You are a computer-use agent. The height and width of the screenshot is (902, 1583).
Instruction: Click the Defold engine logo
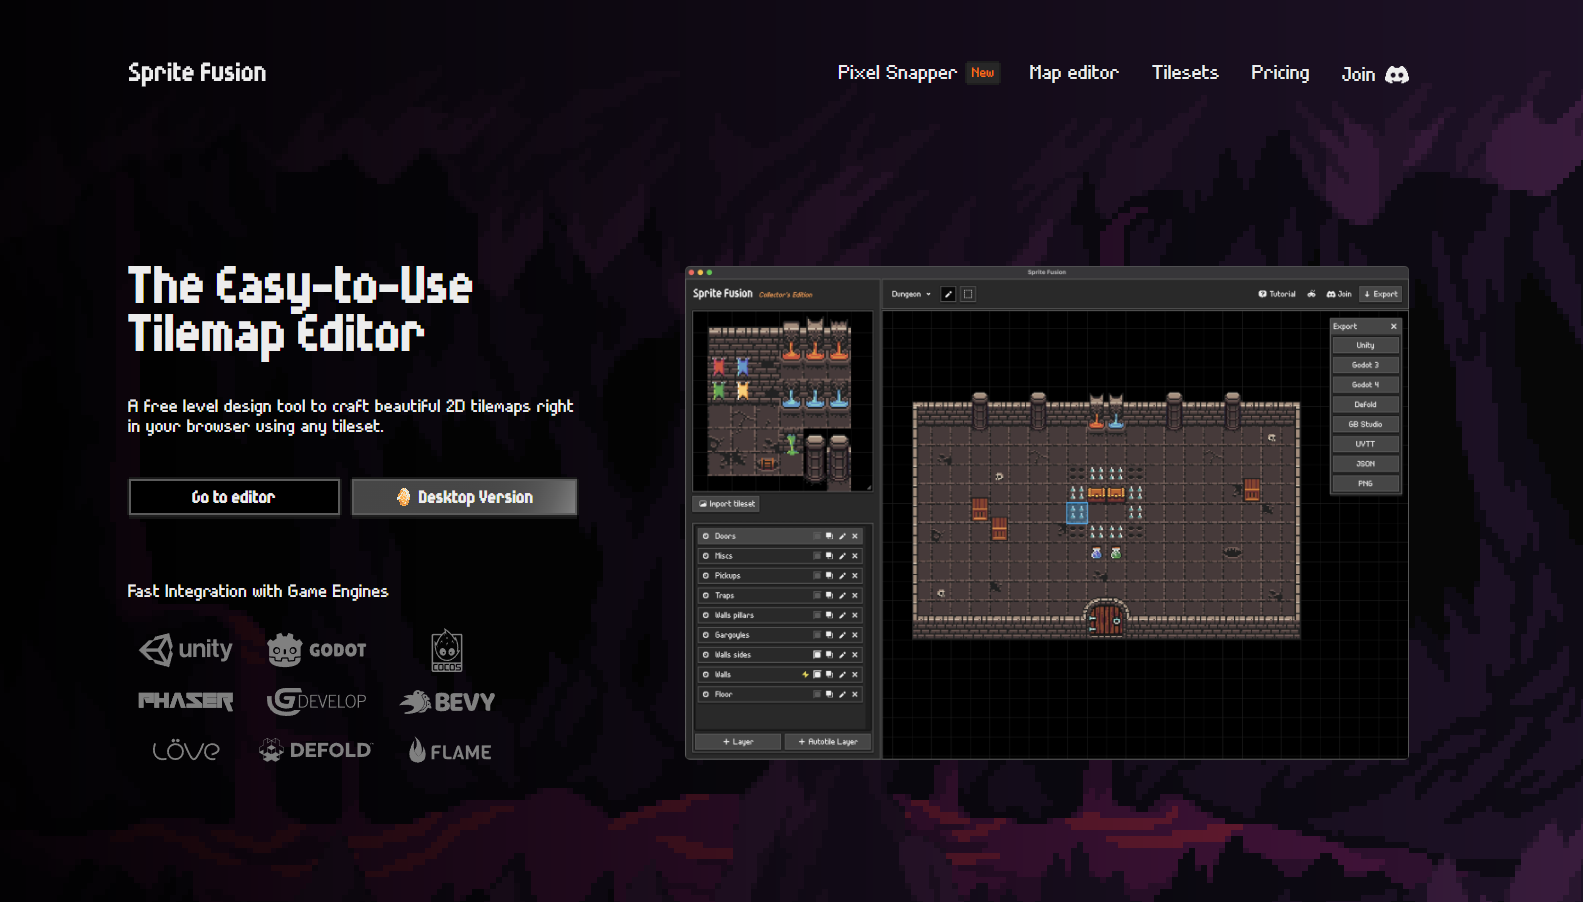click(315, 750)
